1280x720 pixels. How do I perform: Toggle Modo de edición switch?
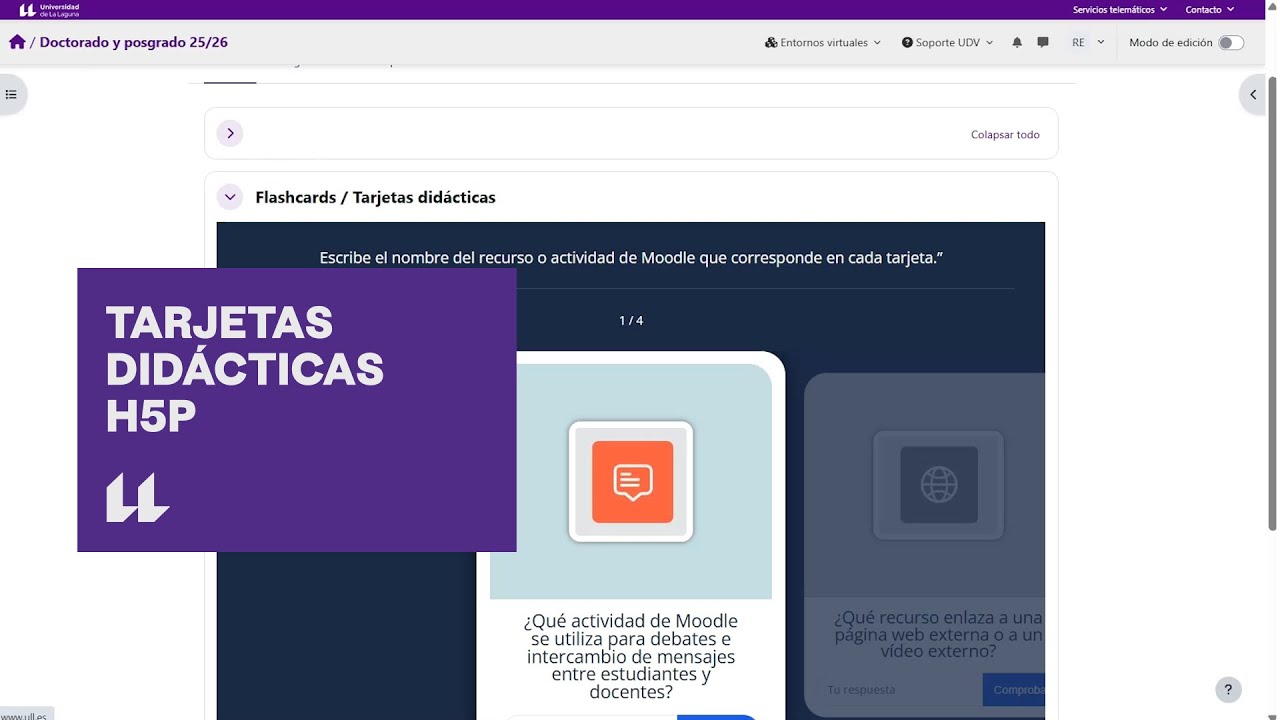coord(1231,42)
